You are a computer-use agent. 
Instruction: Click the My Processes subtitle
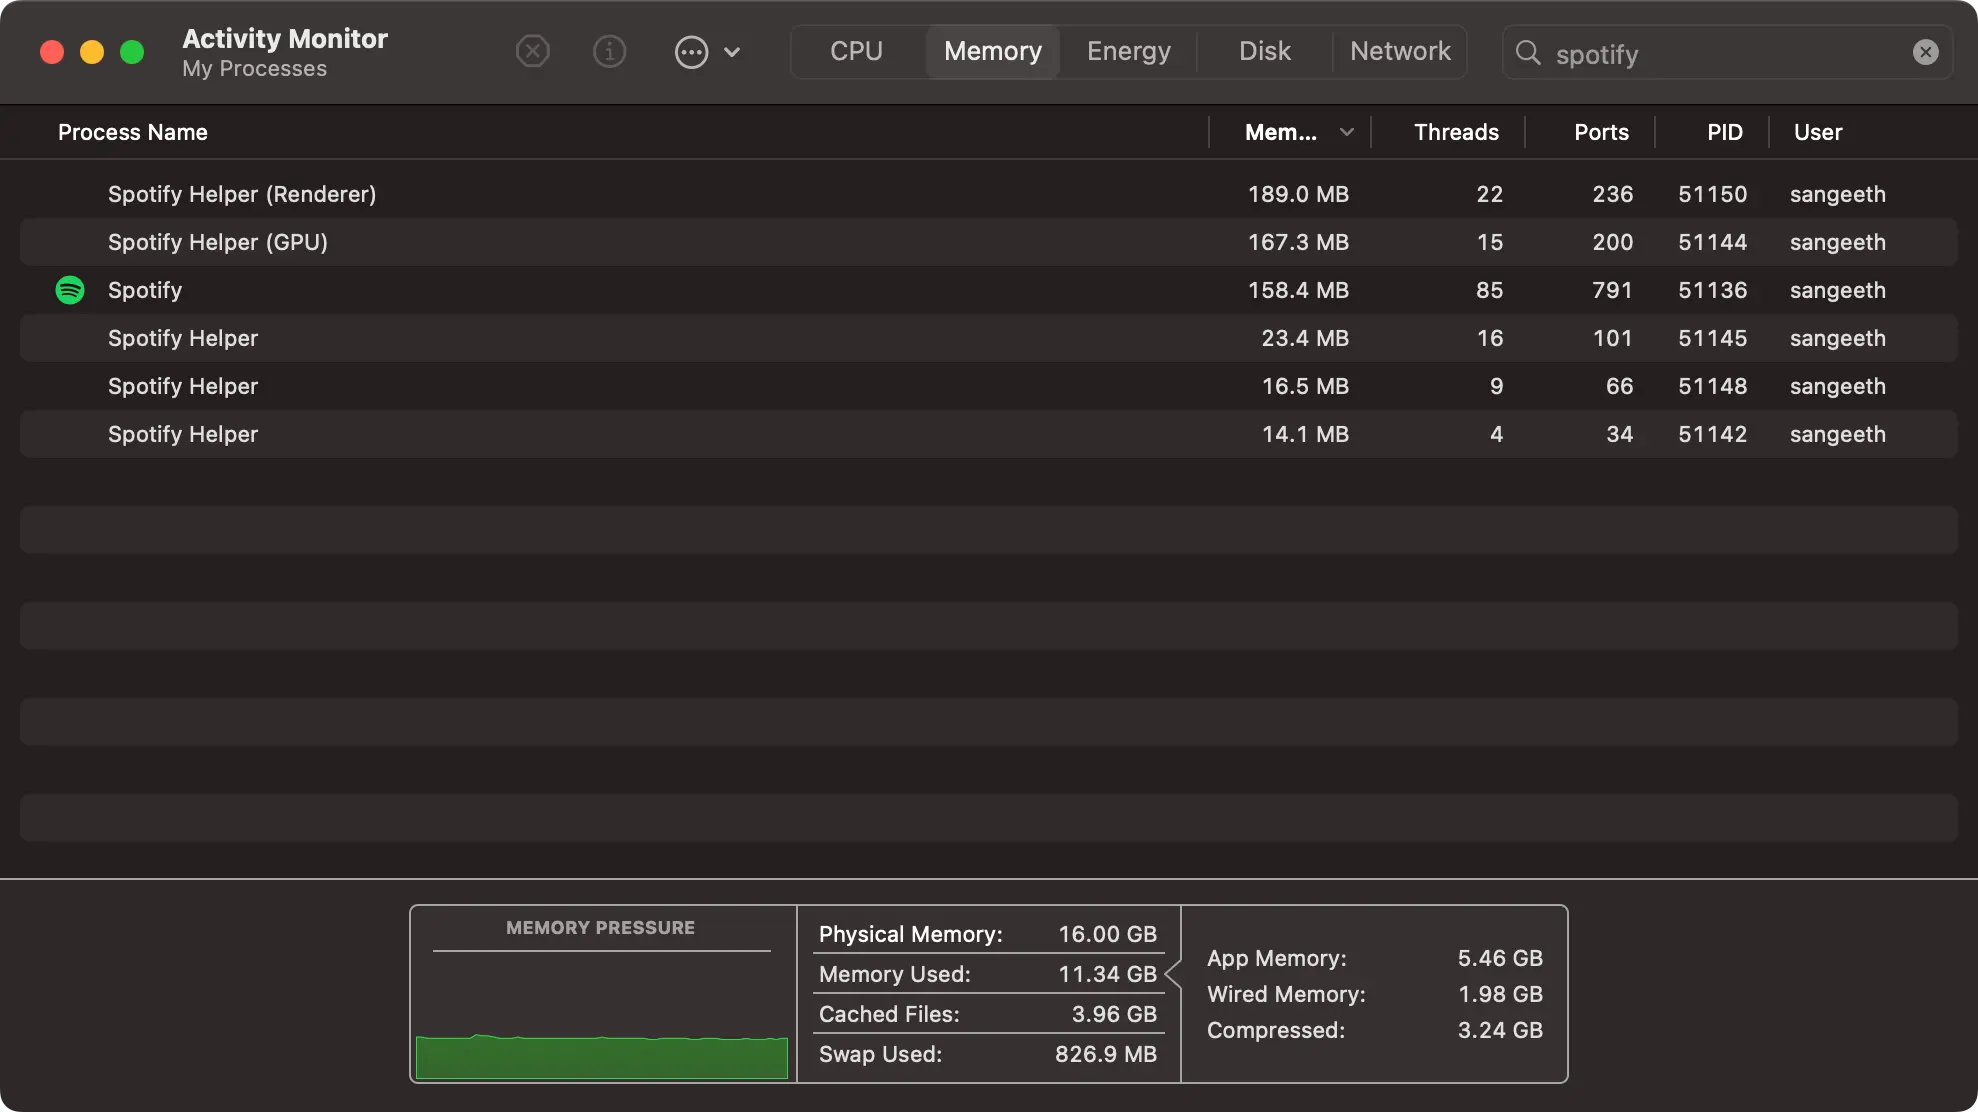254,69
